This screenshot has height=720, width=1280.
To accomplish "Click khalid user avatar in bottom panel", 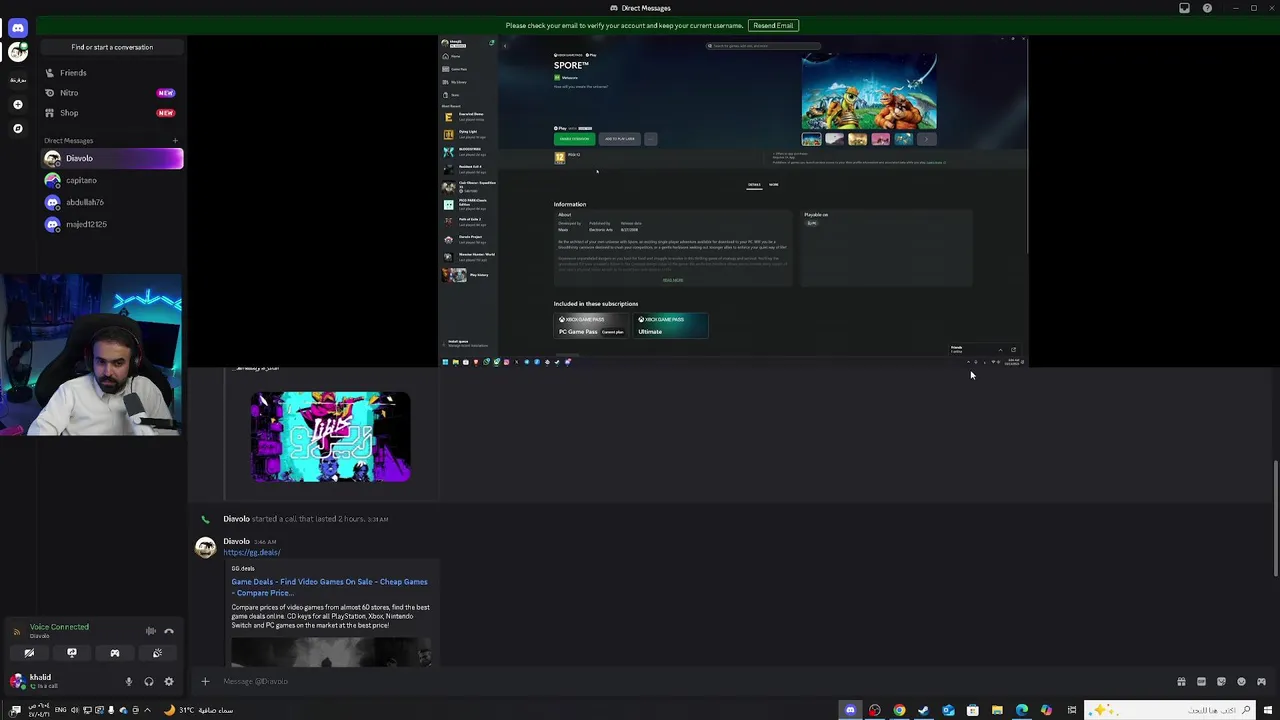I will (17, 681).
